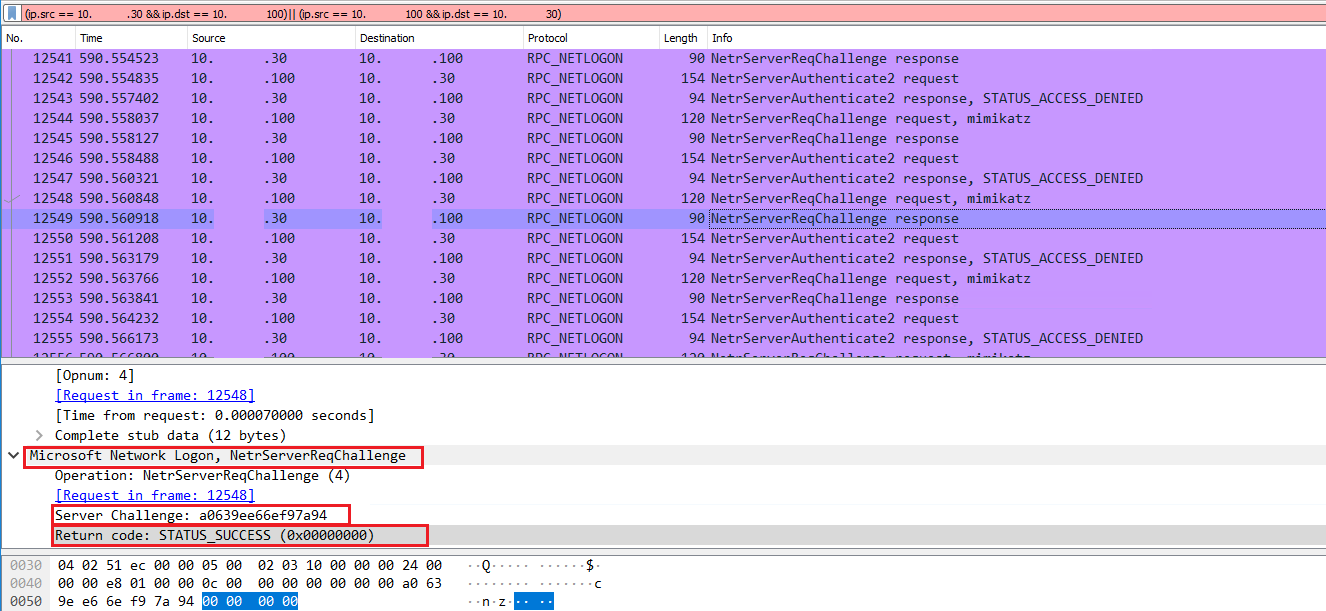Collapse Microsoft Network Logon section chevron

pyautogui.click(x=13, y=455)
